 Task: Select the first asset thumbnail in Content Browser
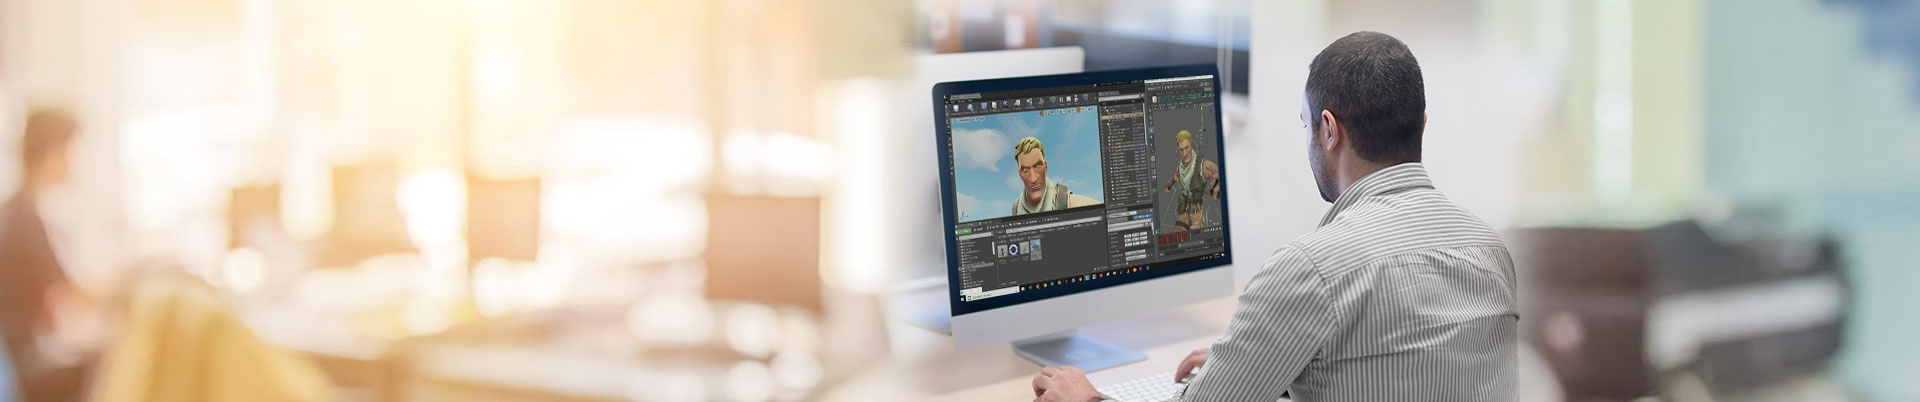coord(1003,251)
